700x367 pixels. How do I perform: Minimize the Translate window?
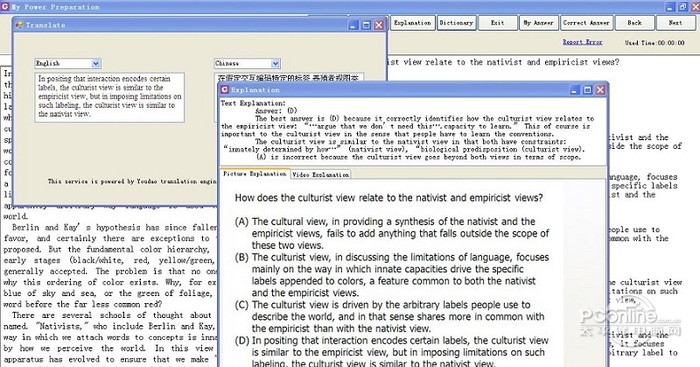click(x=354, y=25)
